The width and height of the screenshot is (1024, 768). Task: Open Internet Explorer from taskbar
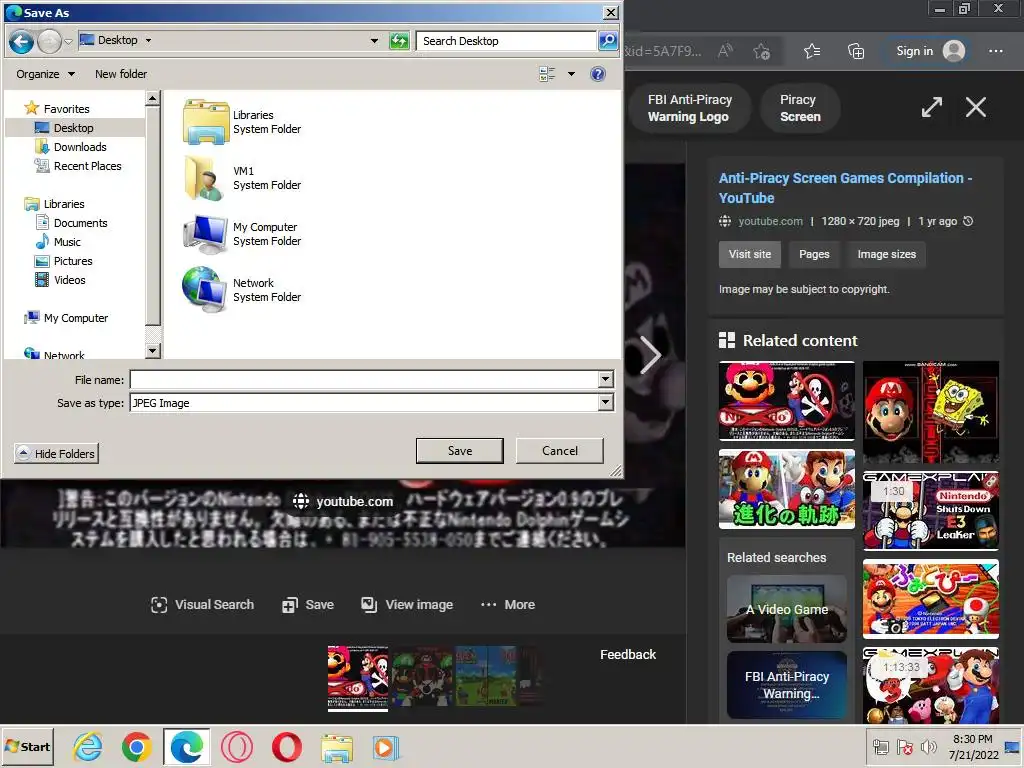pos(88,747)
